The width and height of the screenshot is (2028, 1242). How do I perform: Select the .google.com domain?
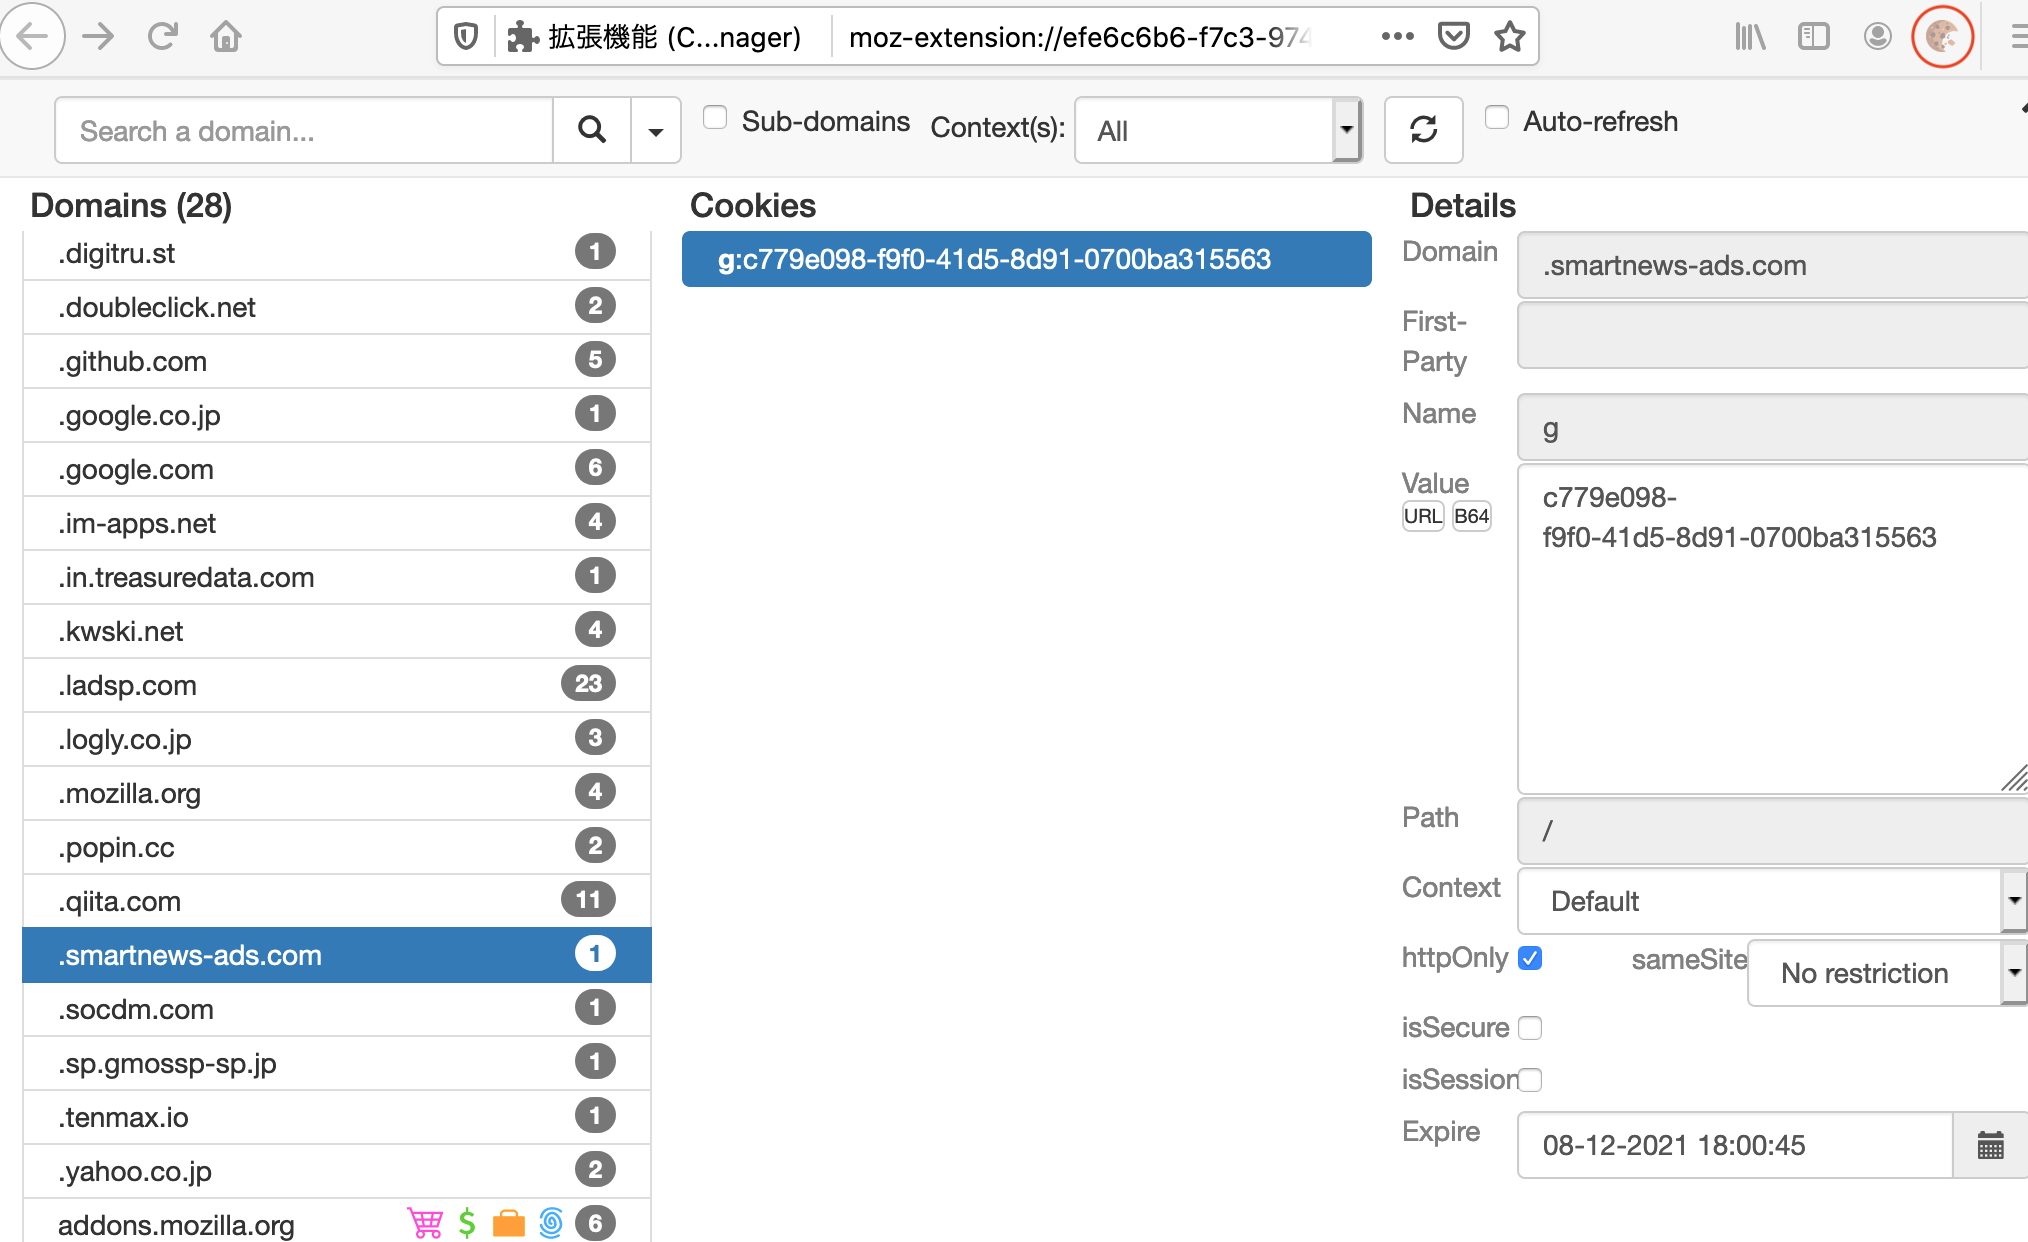click(x=336, y=469)
